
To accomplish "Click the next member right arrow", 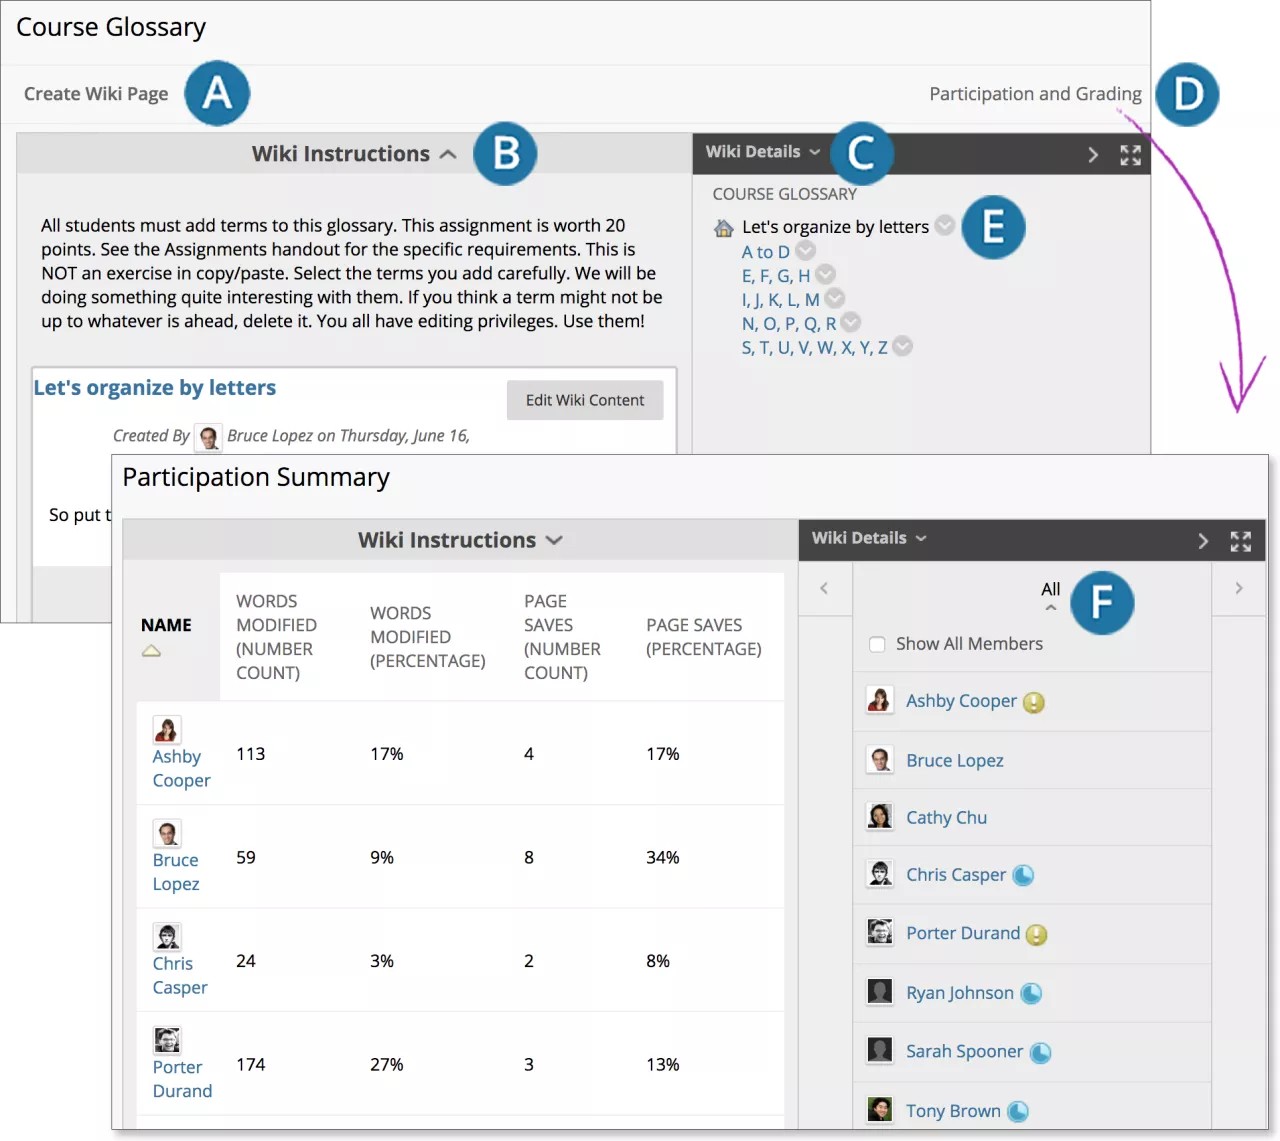I will (1238, 588).
